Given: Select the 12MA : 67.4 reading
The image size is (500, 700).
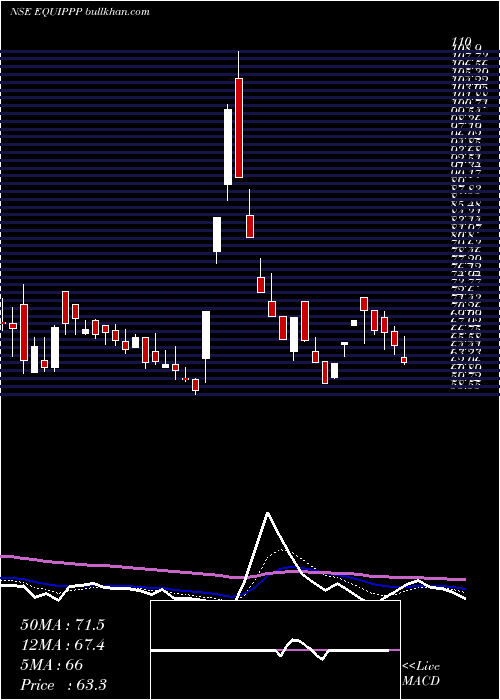Looking at the screenshot, I should (62, 645).
